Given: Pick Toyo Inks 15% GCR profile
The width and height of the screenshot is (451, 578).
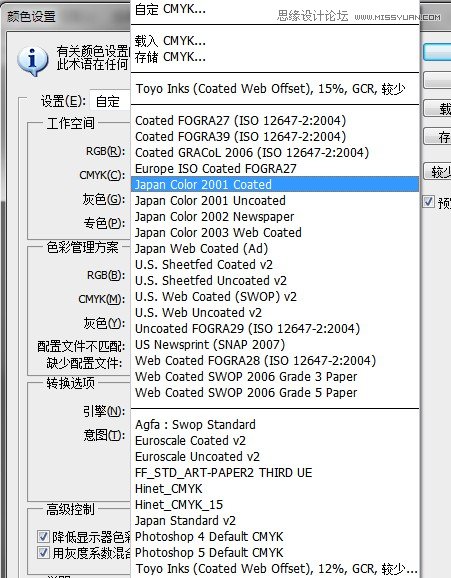Looking at the screenshot, I should [275, 89].
